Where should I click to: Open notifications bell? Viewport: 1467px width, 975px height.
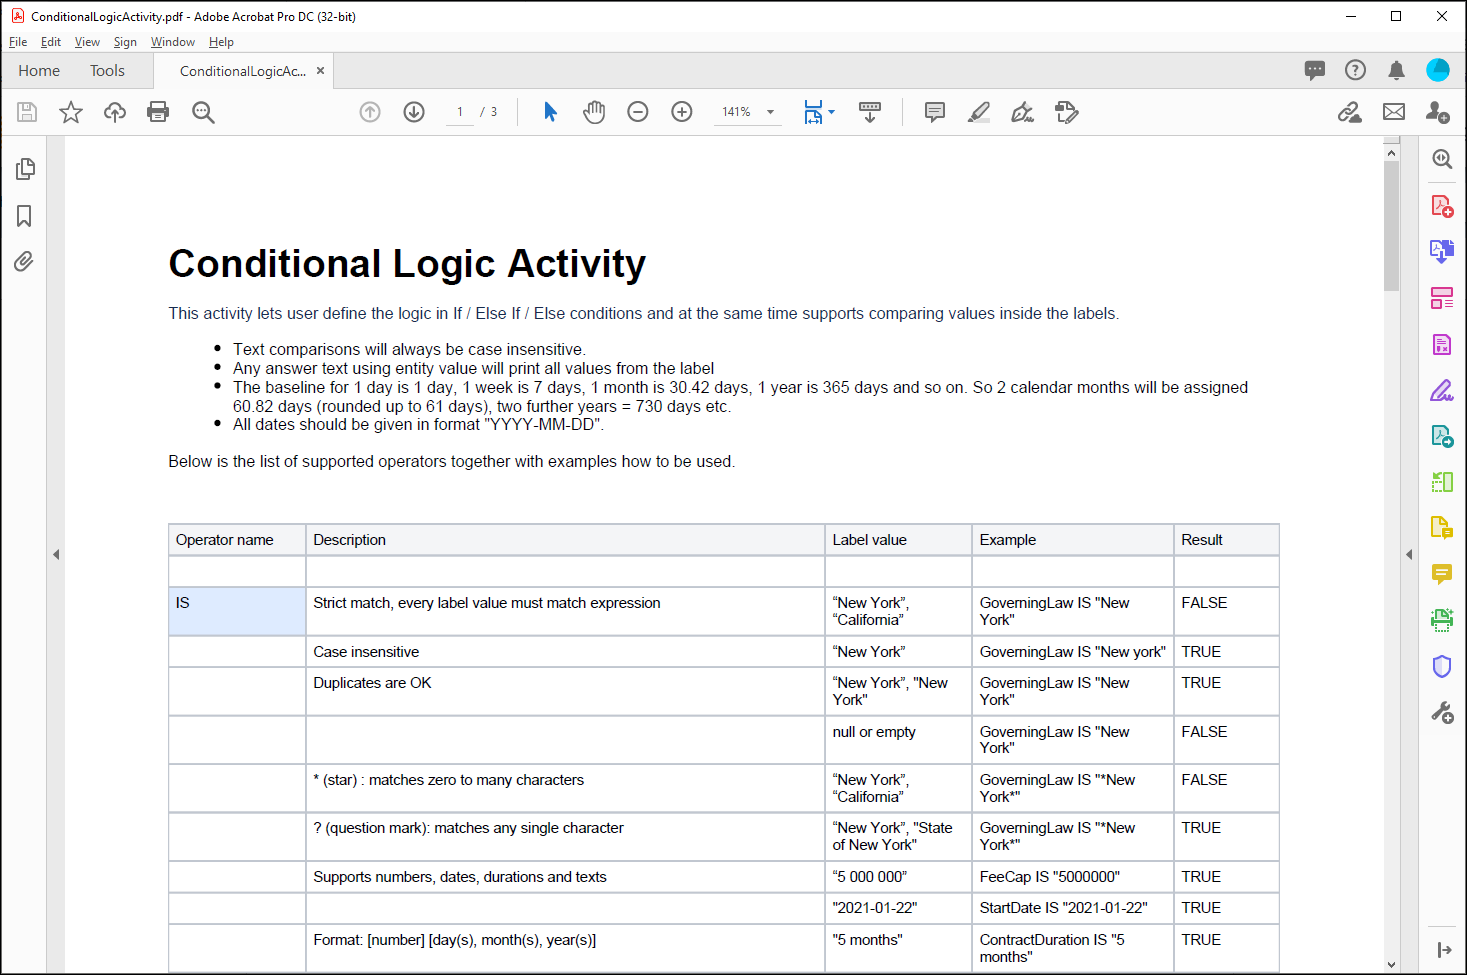[x=1396, y=70]
